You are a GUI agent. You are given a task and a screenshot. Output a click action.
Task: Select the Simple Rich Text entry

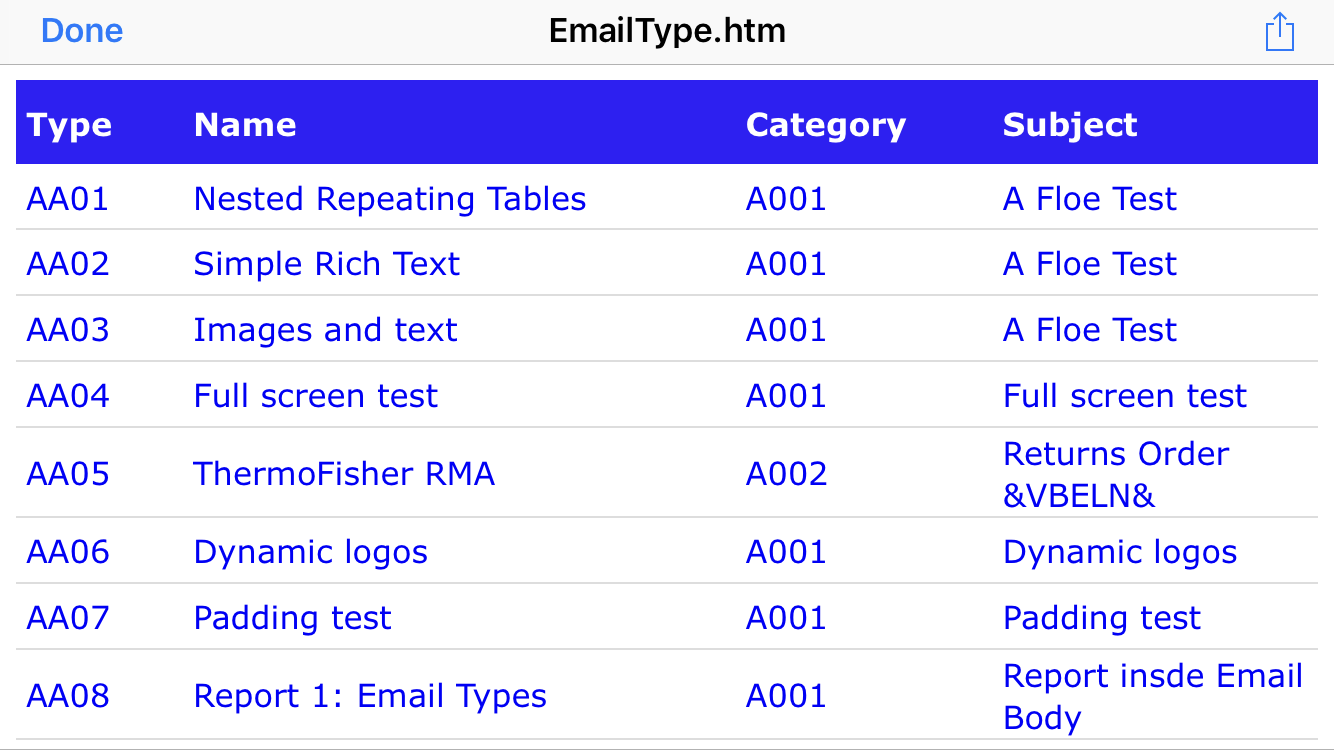click(327, 264)
